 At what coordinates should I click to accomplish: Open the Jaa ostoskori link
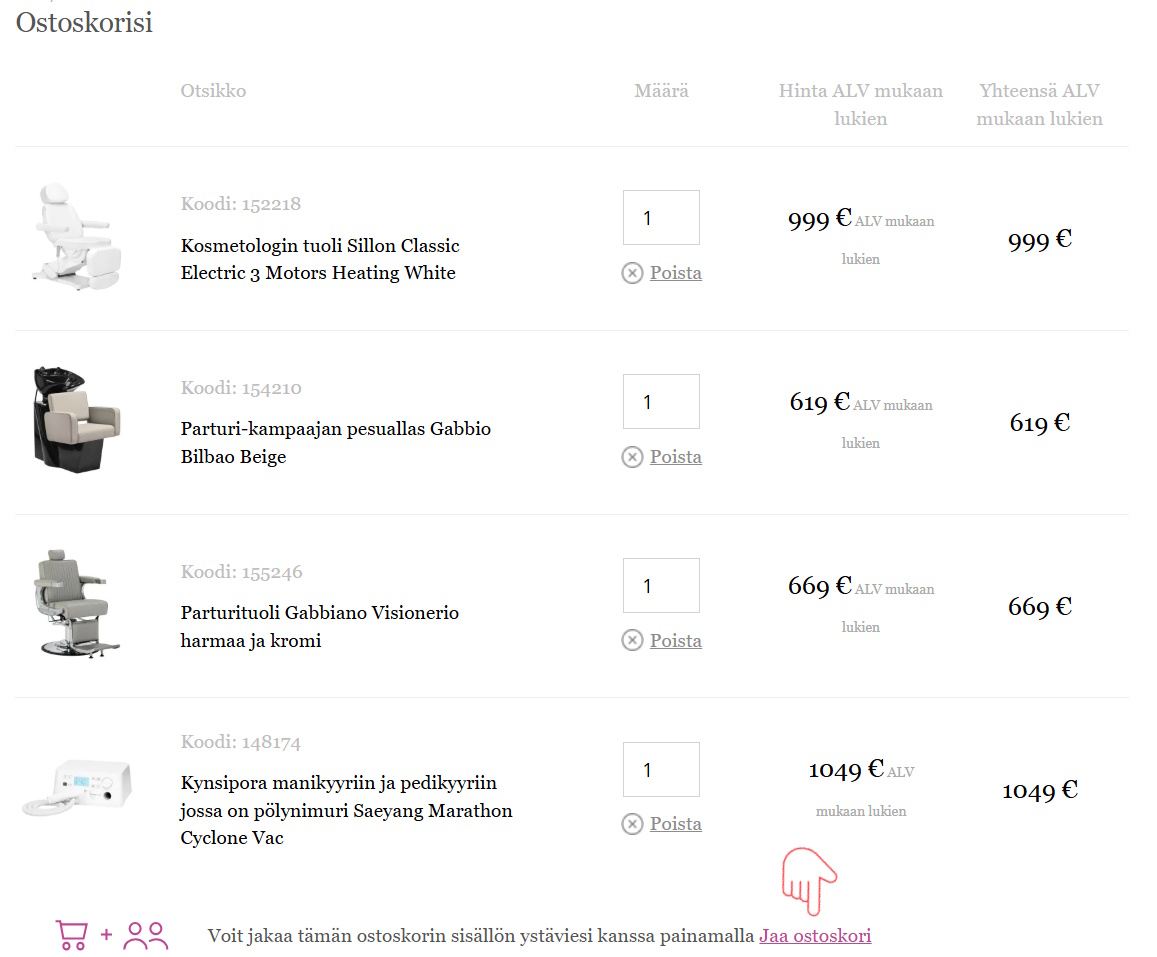[x=815, y=936]
